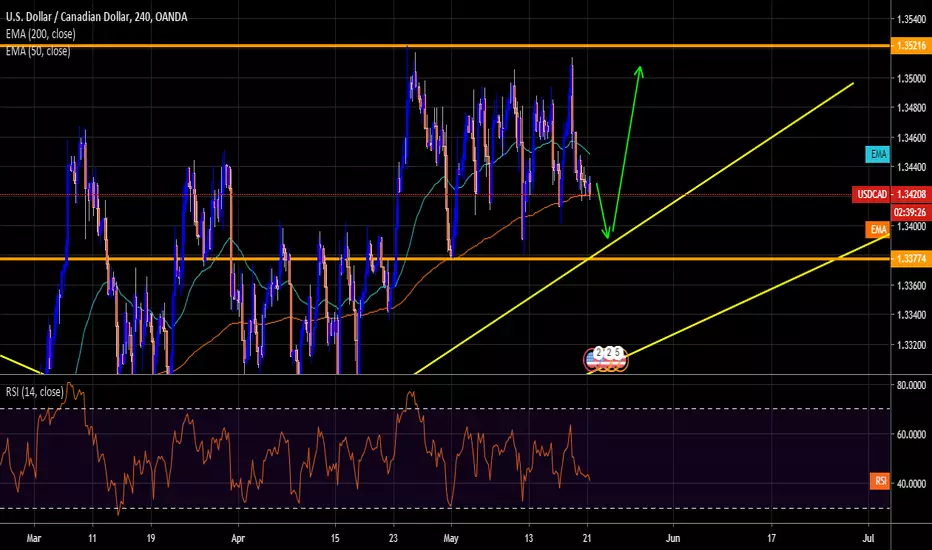Viewport: 932px width, 550px height.
Task: Click the 1.33400 price axis value
Action: tap(911, 315)
